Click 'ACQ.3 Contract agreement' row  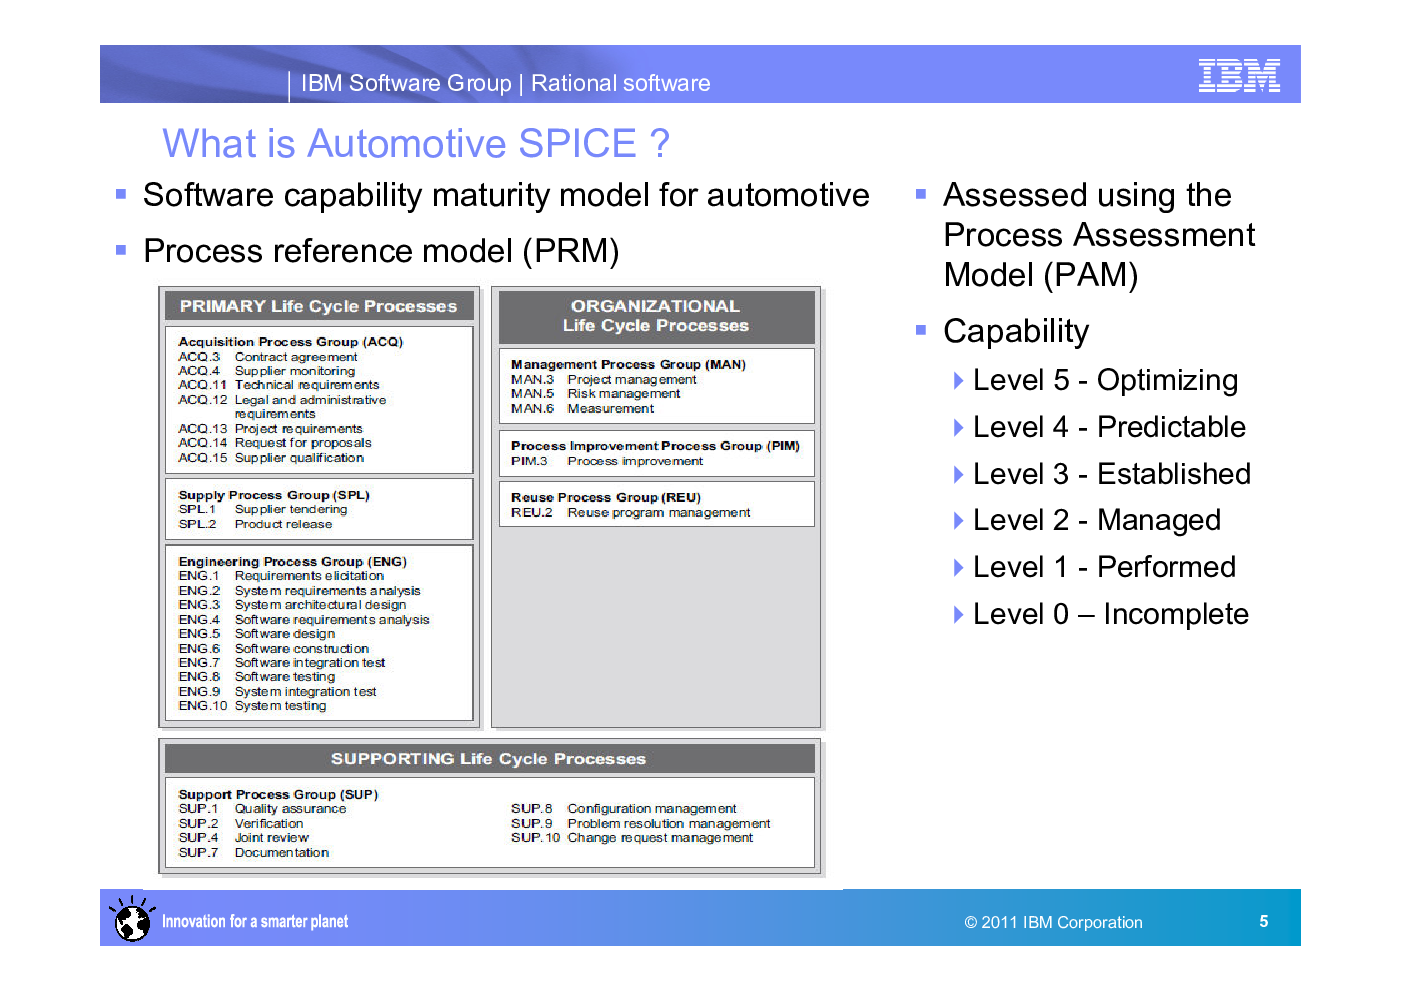click(267, 357)
